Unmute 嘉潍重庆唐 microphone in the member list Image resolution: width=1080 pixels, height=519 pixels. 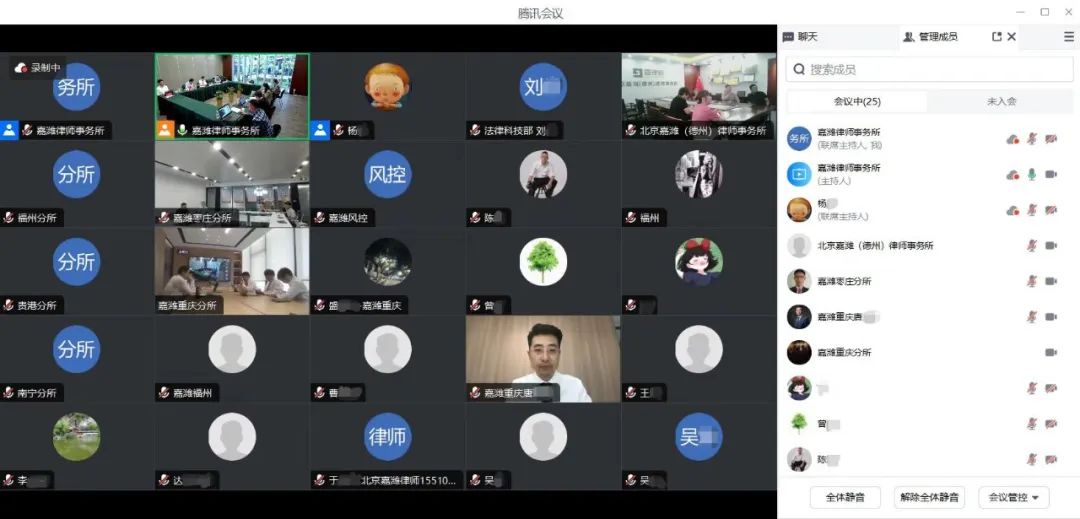point(1032,317)
